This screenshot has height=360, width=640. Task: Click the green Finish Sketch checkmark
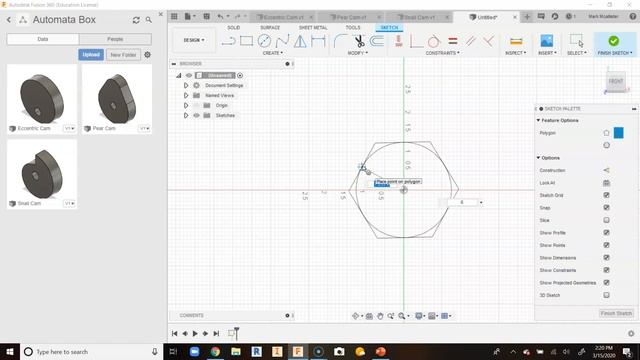[x=613, y=41]
